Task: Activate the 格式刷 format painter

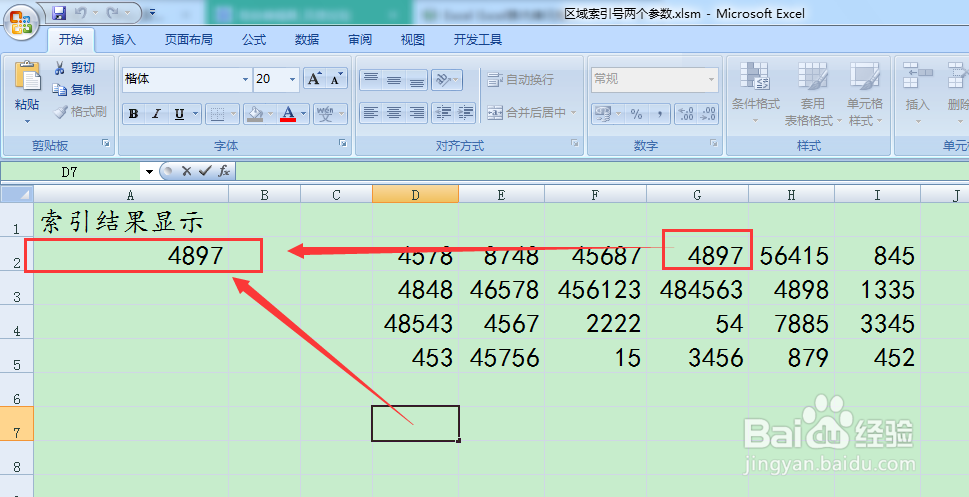Action: [x=80, y=112]
